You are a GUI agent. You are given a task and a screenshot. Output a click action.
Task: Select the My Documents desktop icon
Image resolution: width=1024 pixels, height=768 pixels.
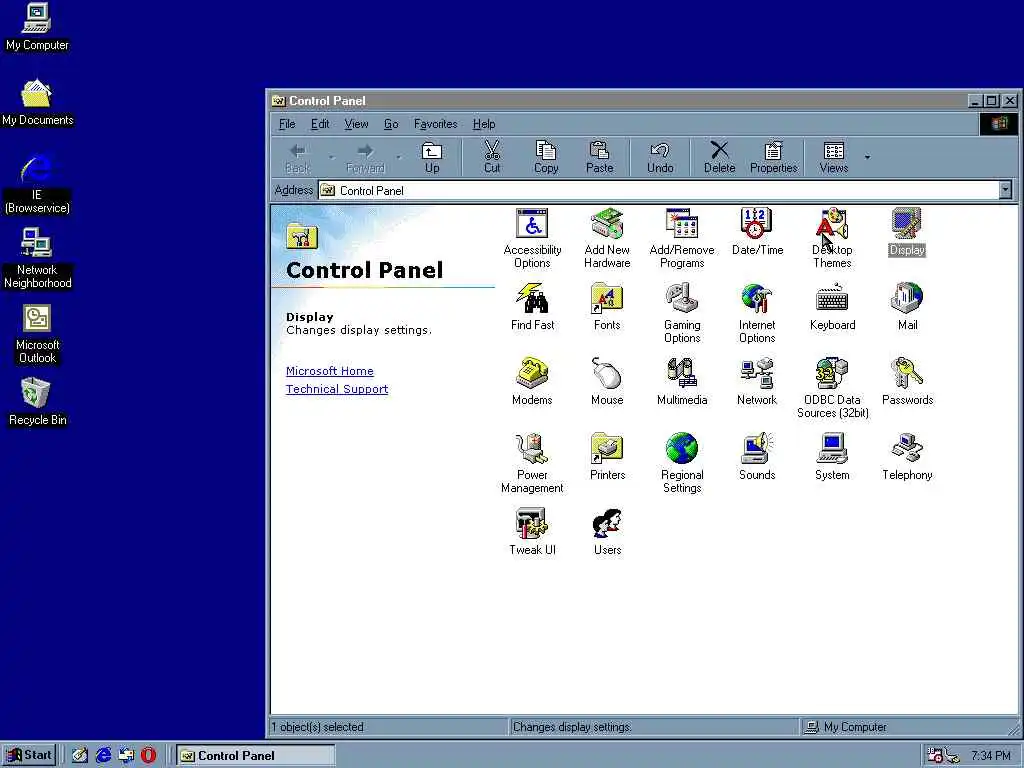pyautogui.click(x=37, y=102)
